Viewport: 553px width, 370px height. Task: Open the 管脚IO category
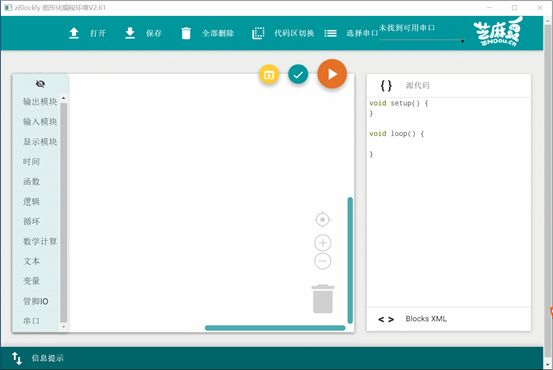click(x=36, y=301)
